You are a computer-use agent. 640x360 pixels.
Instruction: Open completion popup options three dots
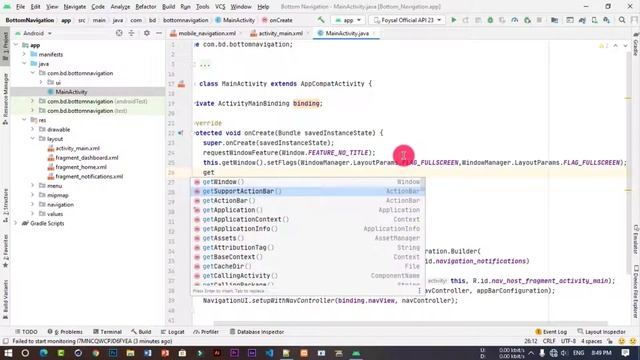(x=419, y=291)
